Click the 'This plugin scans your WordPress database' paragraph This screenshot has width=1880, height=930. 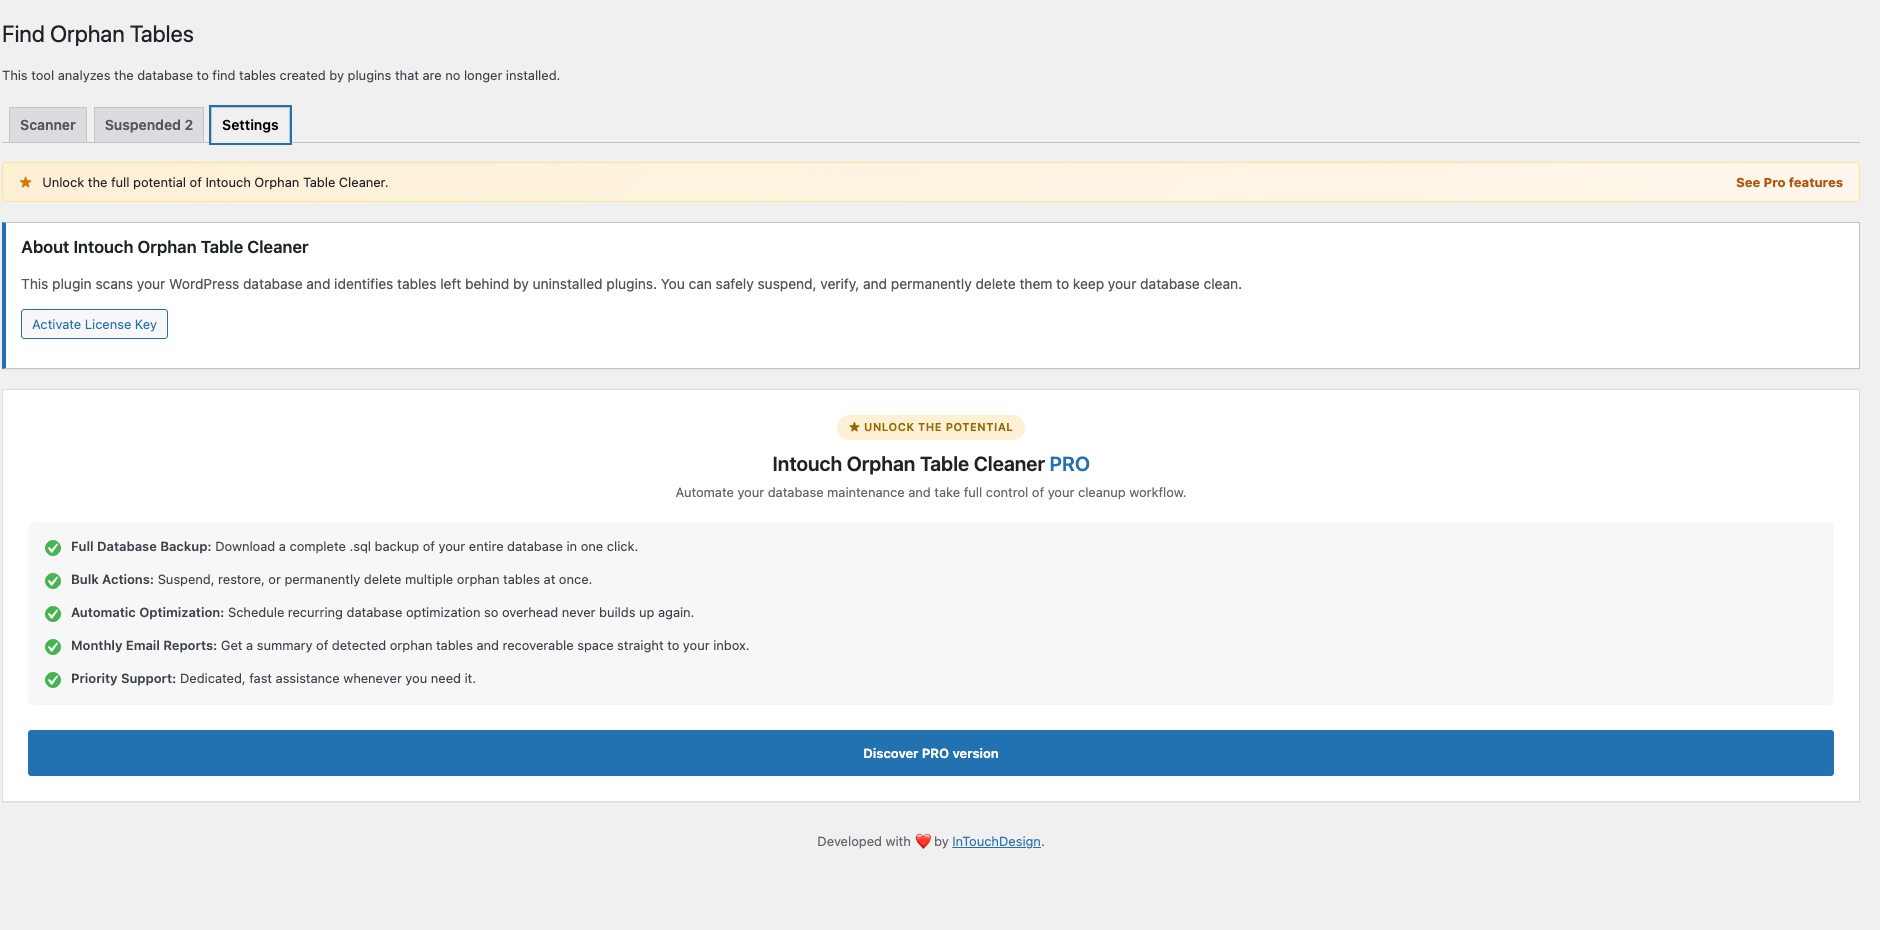631,284
